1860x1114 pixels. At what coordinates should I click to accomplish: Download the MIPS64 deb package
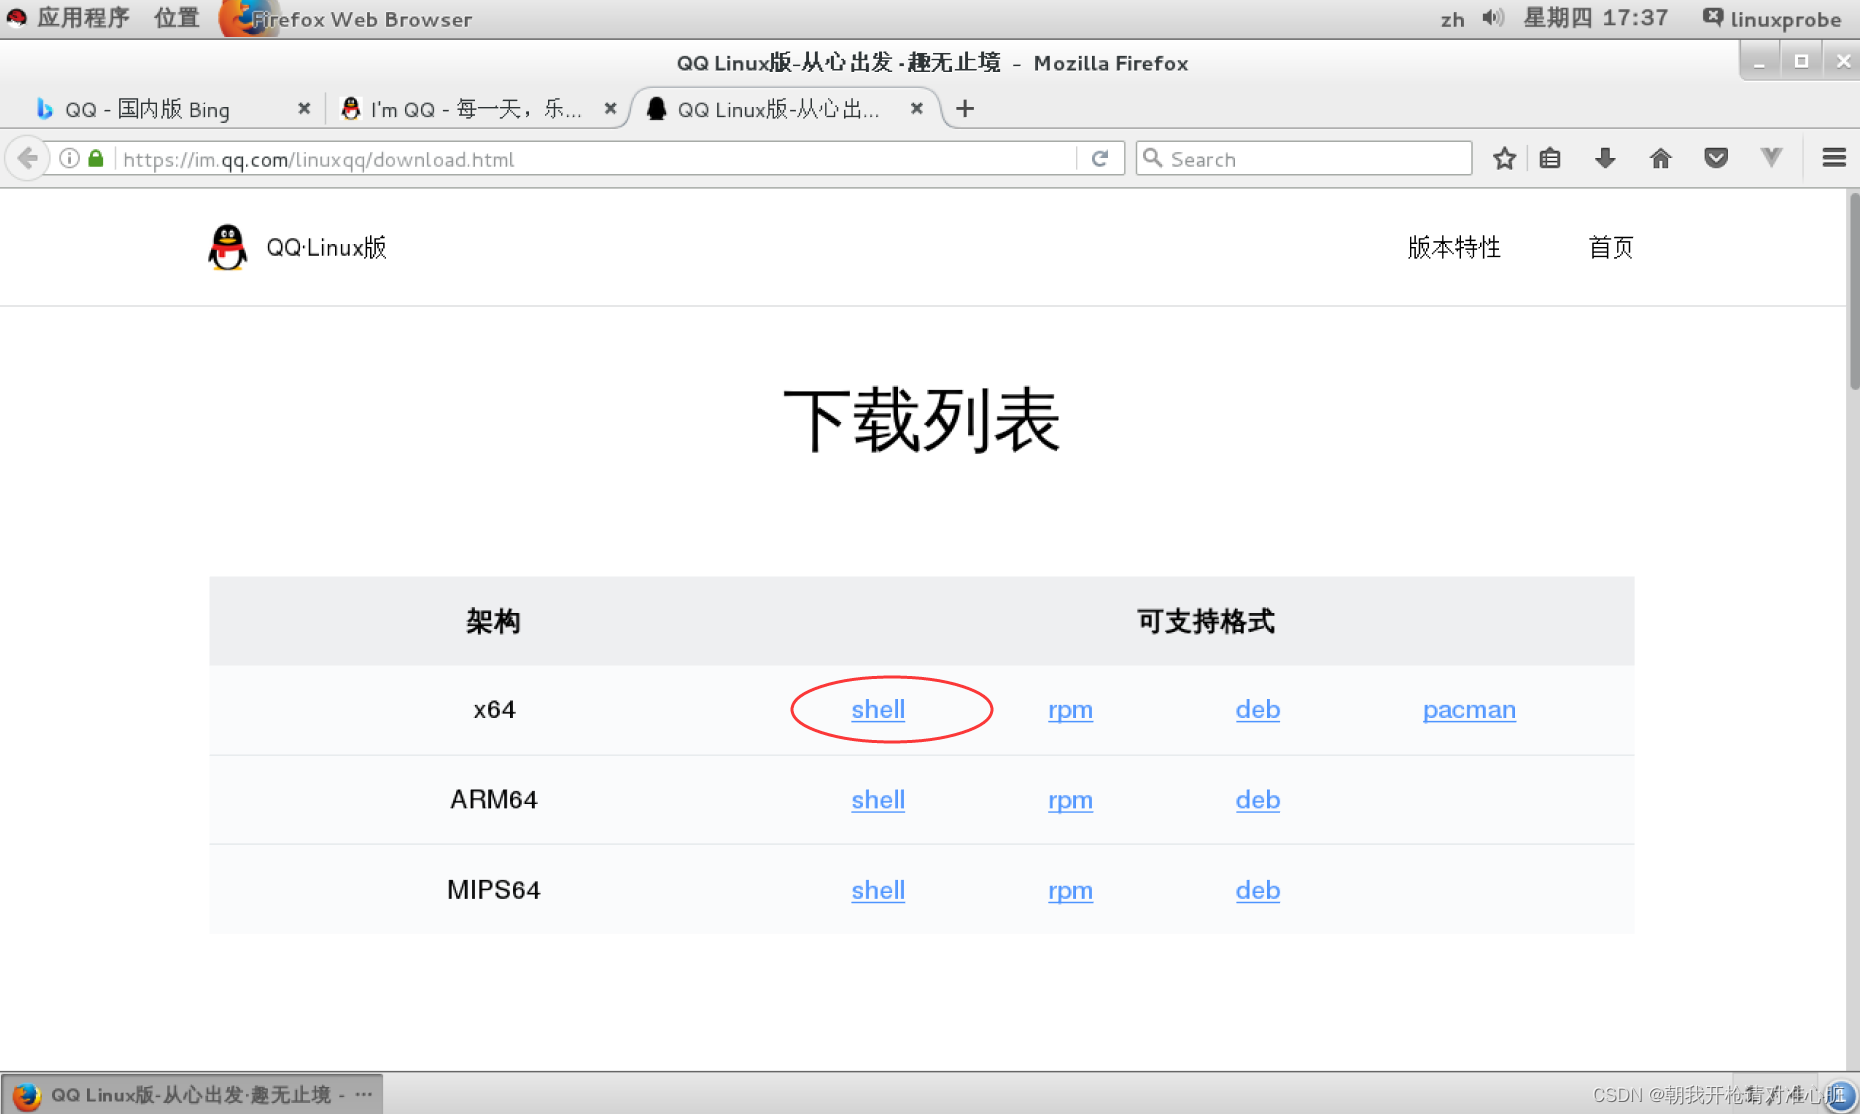[1258, 890]
